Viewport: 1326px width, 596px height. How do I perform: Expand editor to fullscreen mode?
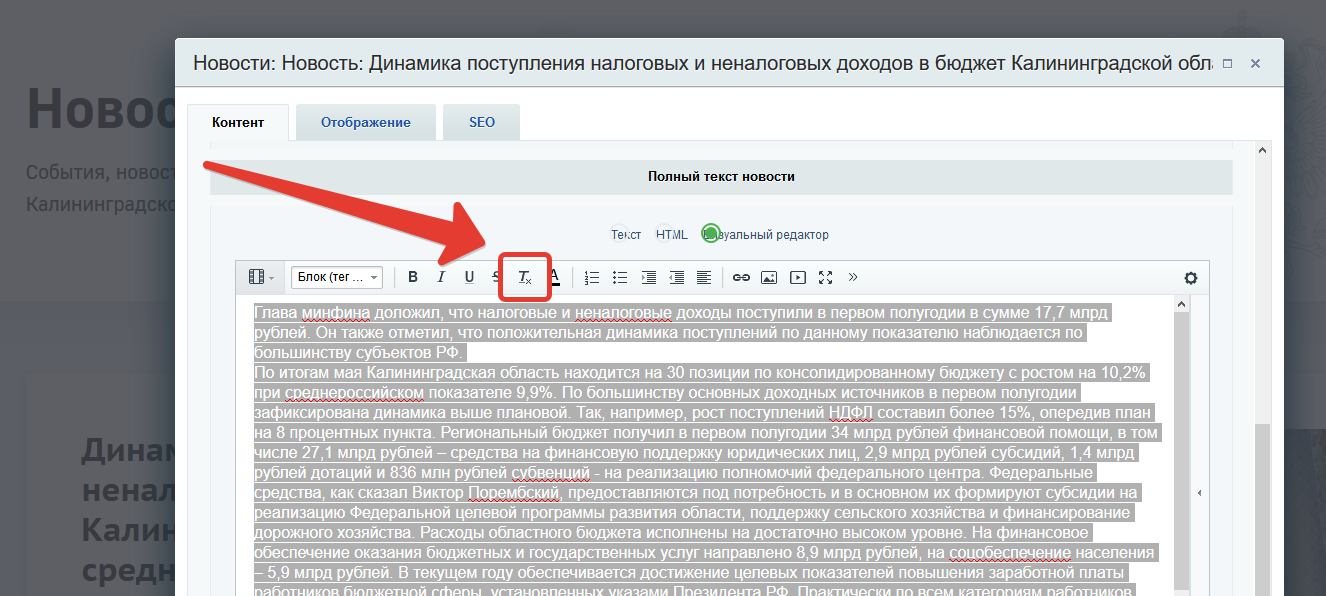pyautogui.click(x=825, y=277)
